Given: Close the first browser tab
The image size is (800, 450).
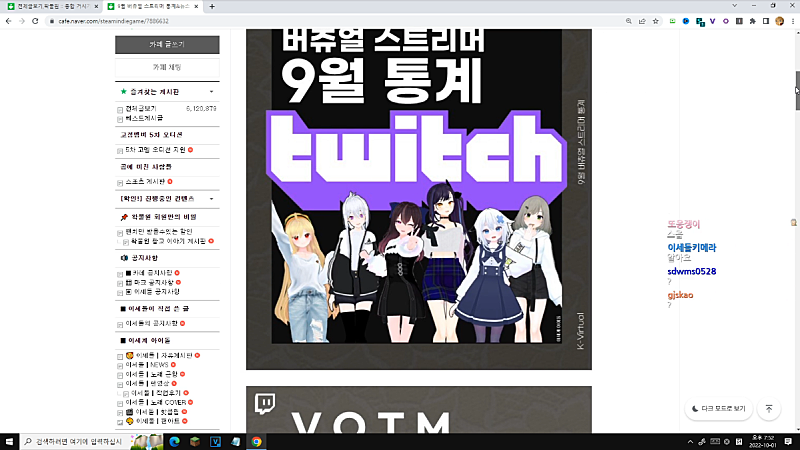Looking at the screenshot, I should pyautogui.click(x=96, y=6).
